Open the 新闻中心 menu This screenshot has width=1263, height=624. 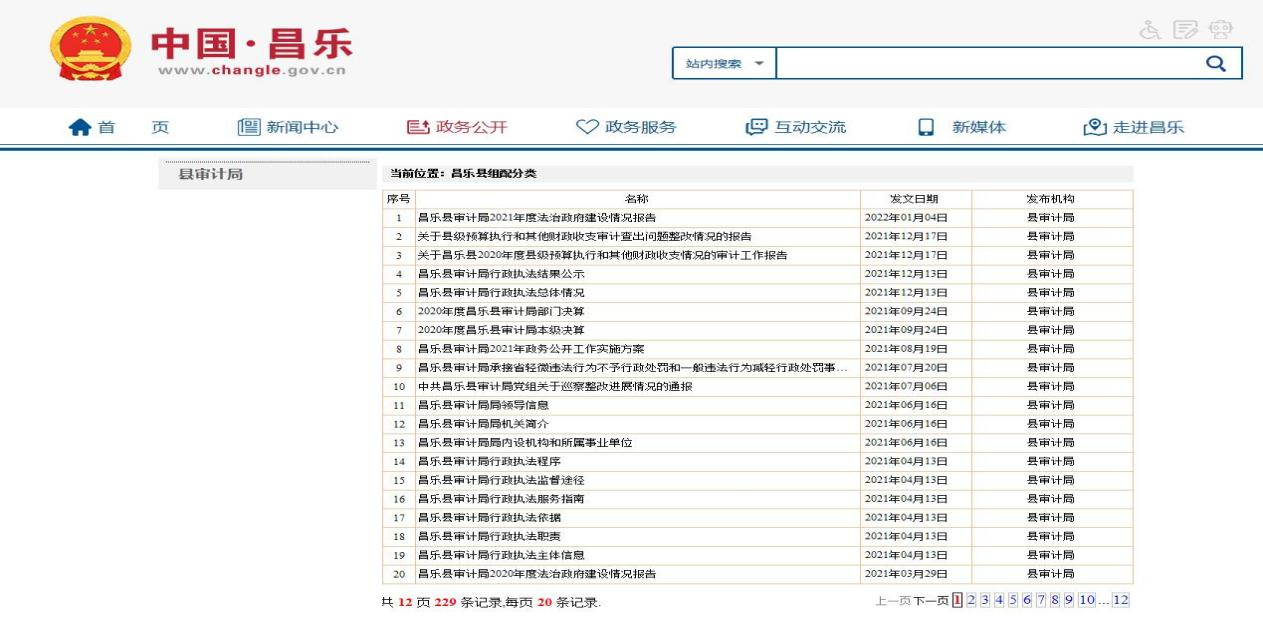(288, 127)
